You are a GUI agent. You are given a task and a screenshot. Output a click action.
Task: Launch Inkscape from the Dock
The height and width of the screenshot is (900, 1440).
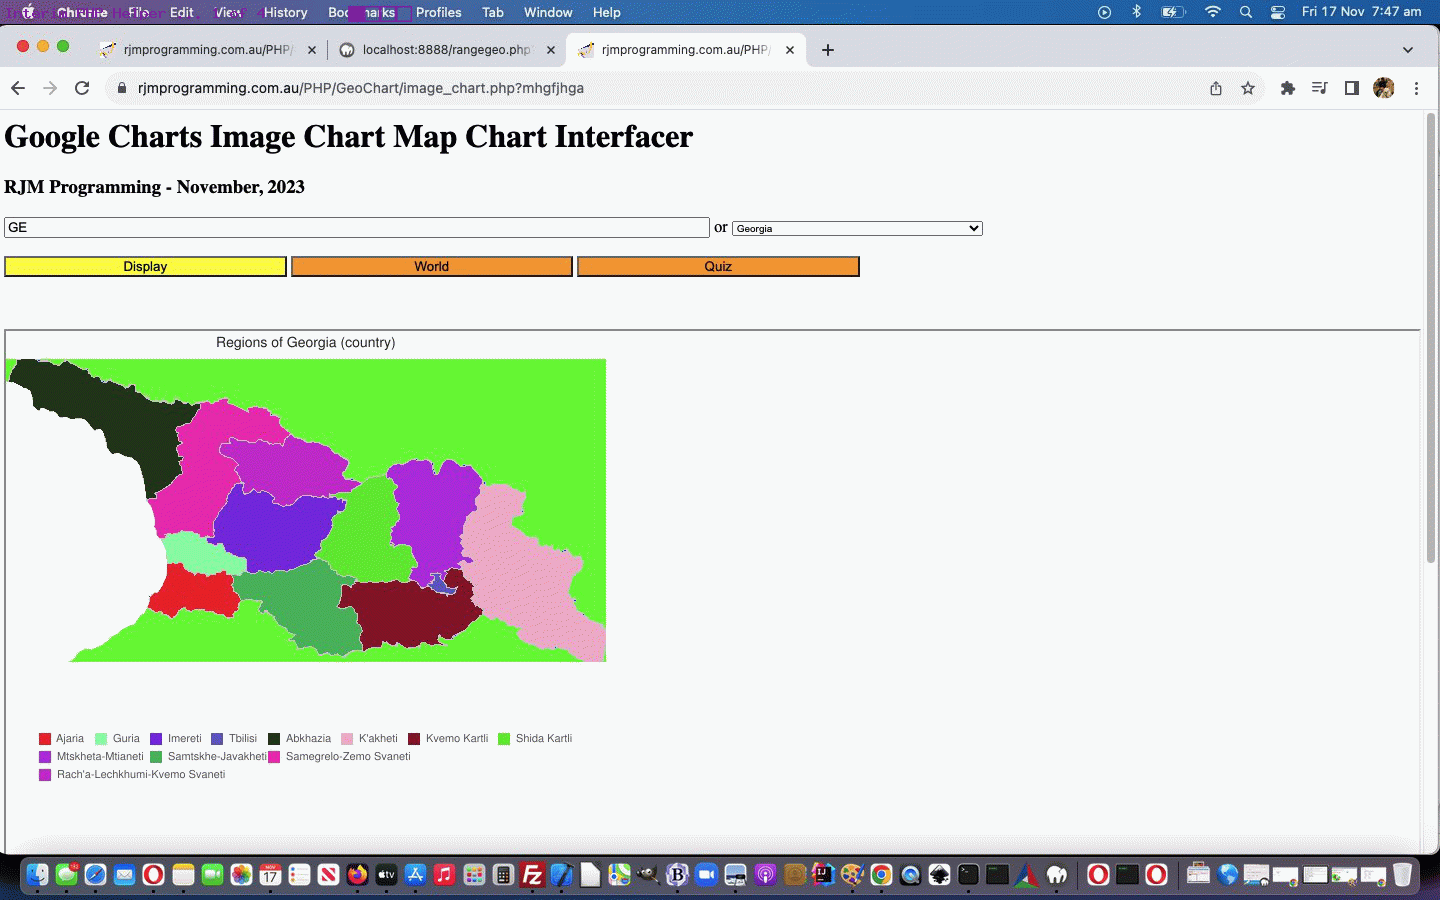click(x=937, y=875)
